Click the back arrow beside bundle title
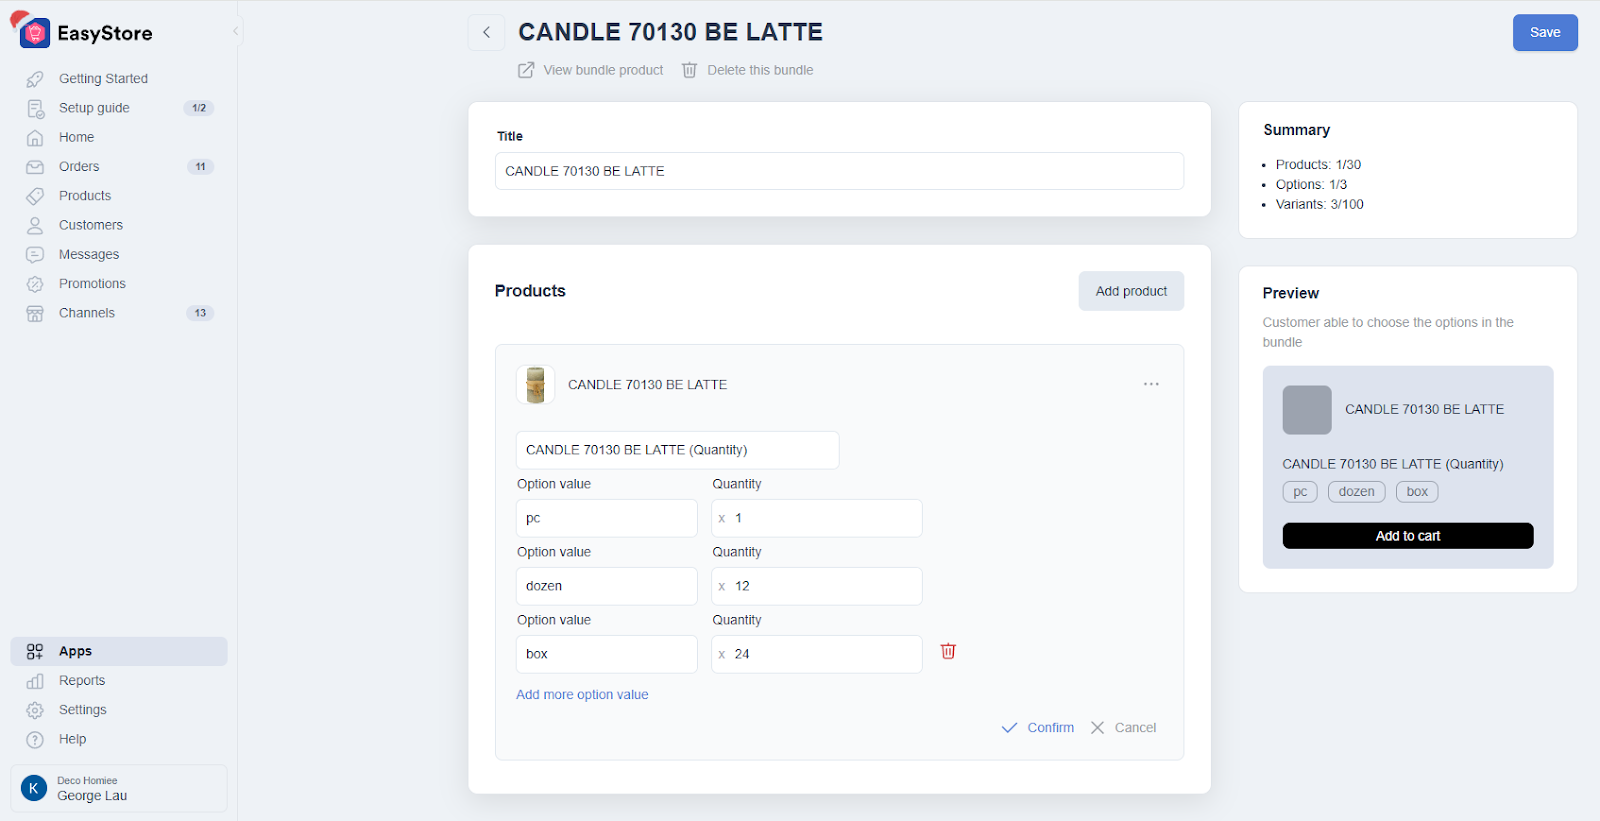The height and width of the screenshot is (821, 1600). click(486, 32)
